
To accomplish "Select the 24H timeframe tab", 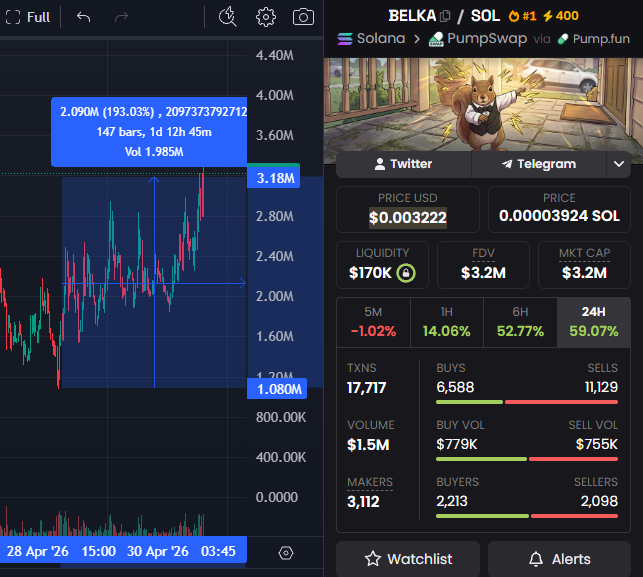I will click(593, 322).
